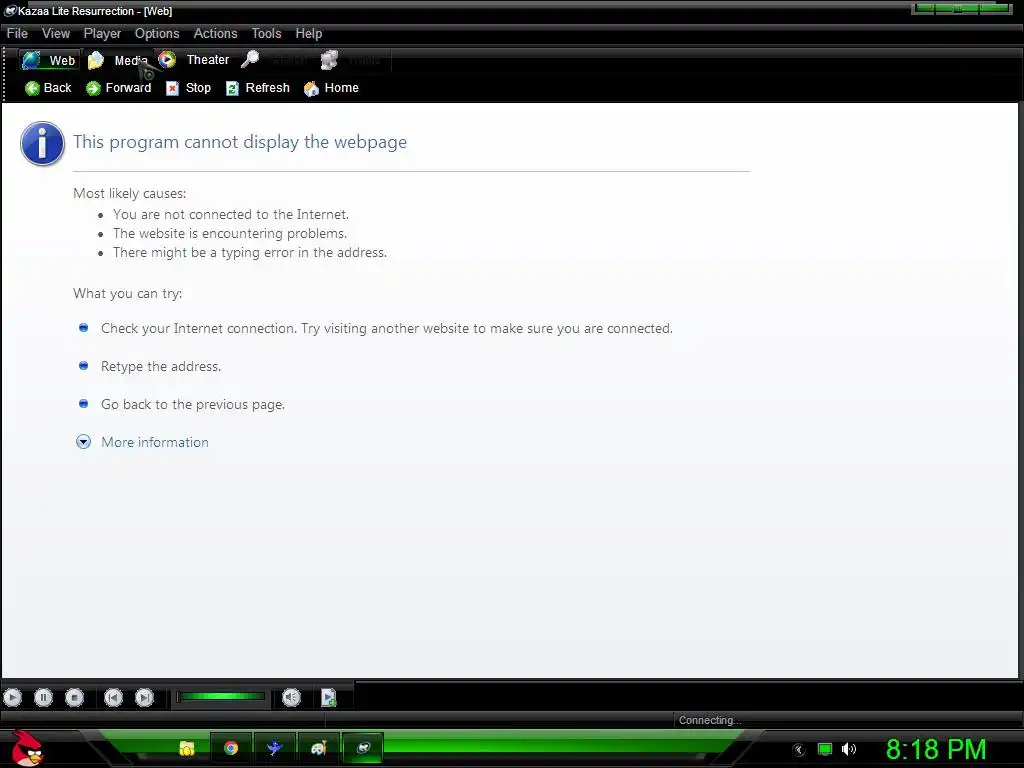Open the File menu
1024x768 pixels.
tap(17, 33)
